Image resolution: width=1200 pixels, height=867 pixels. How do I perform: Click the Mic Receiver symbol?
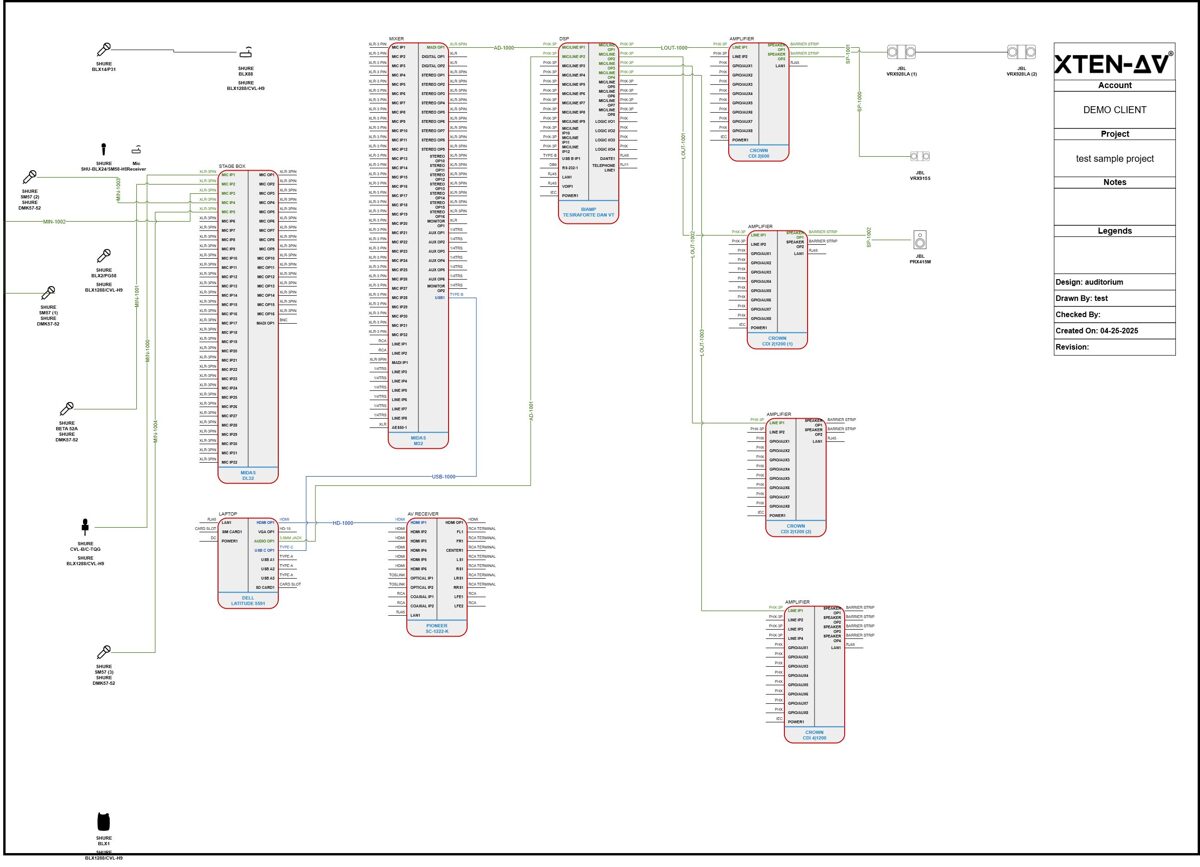[x=136, y=151]
